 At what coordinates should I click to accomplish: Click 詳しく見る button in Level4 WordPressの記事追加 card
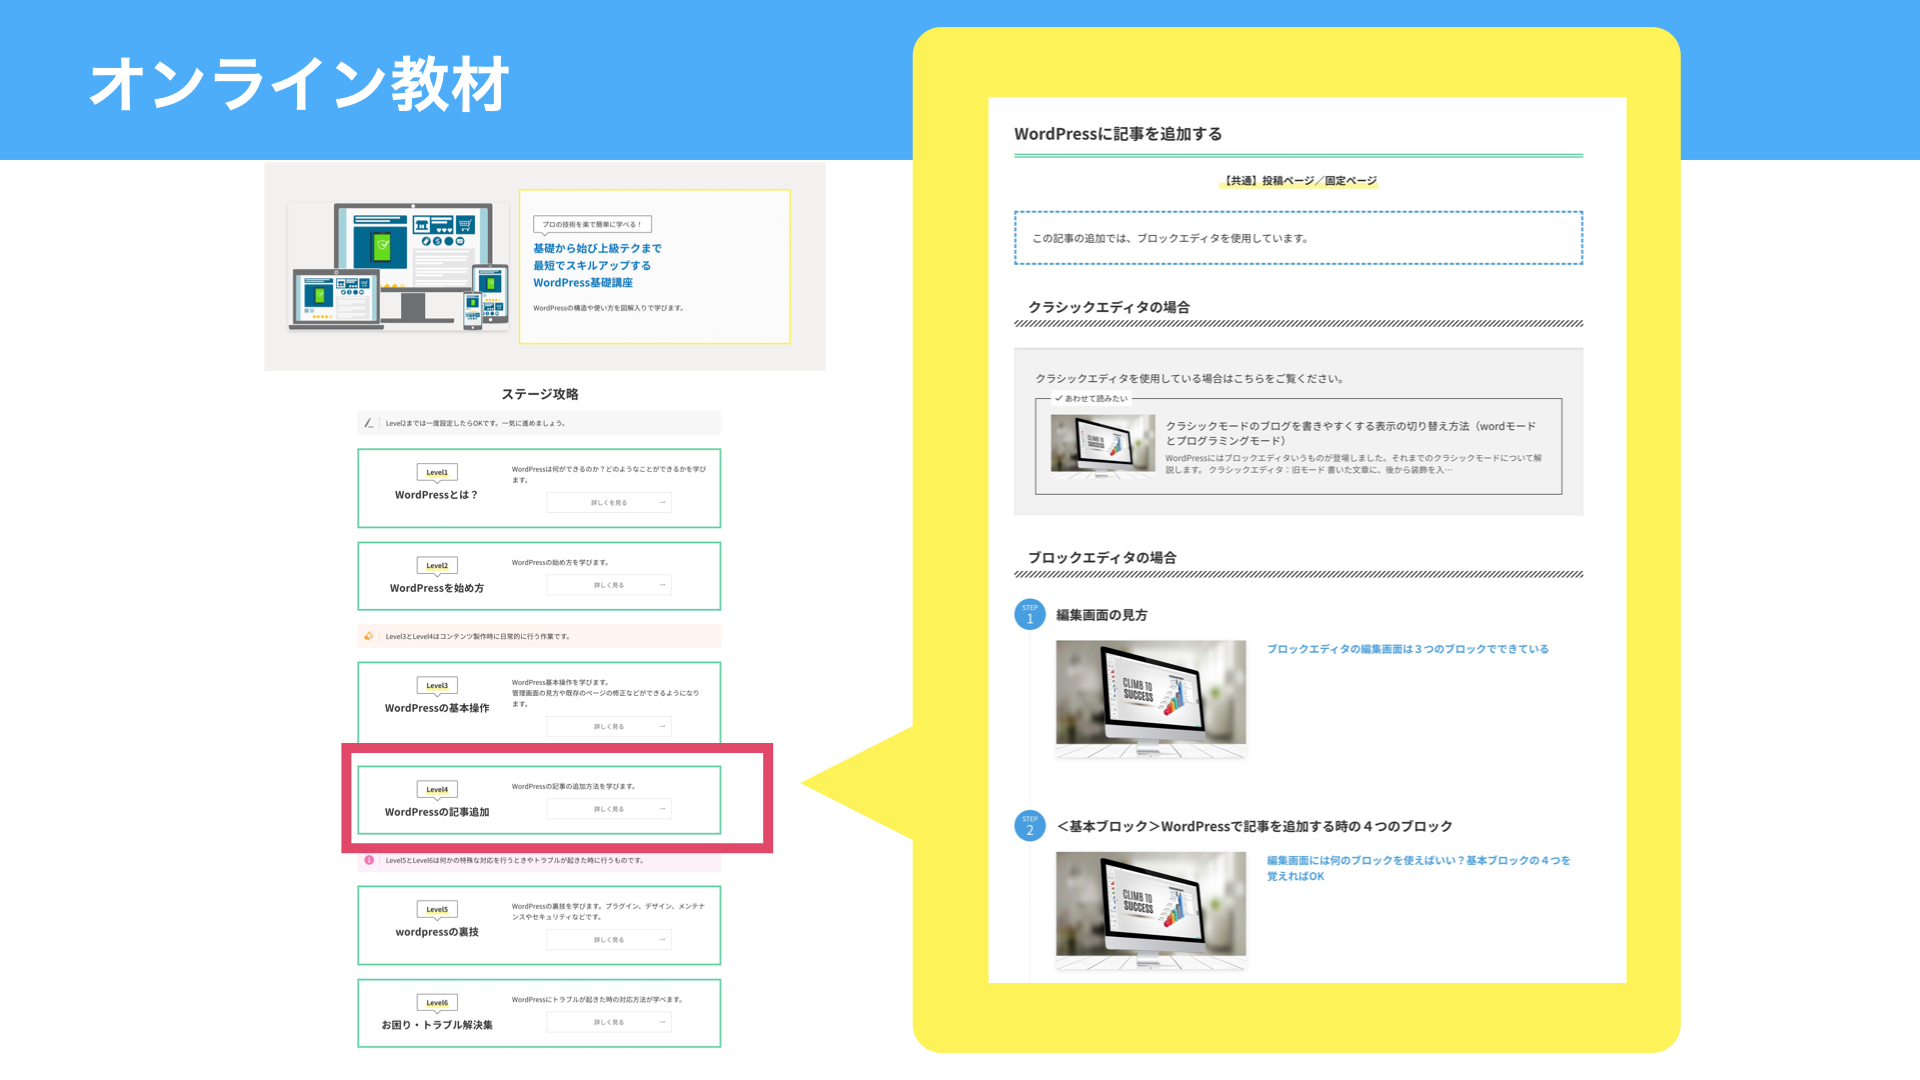tap(609, 809)
